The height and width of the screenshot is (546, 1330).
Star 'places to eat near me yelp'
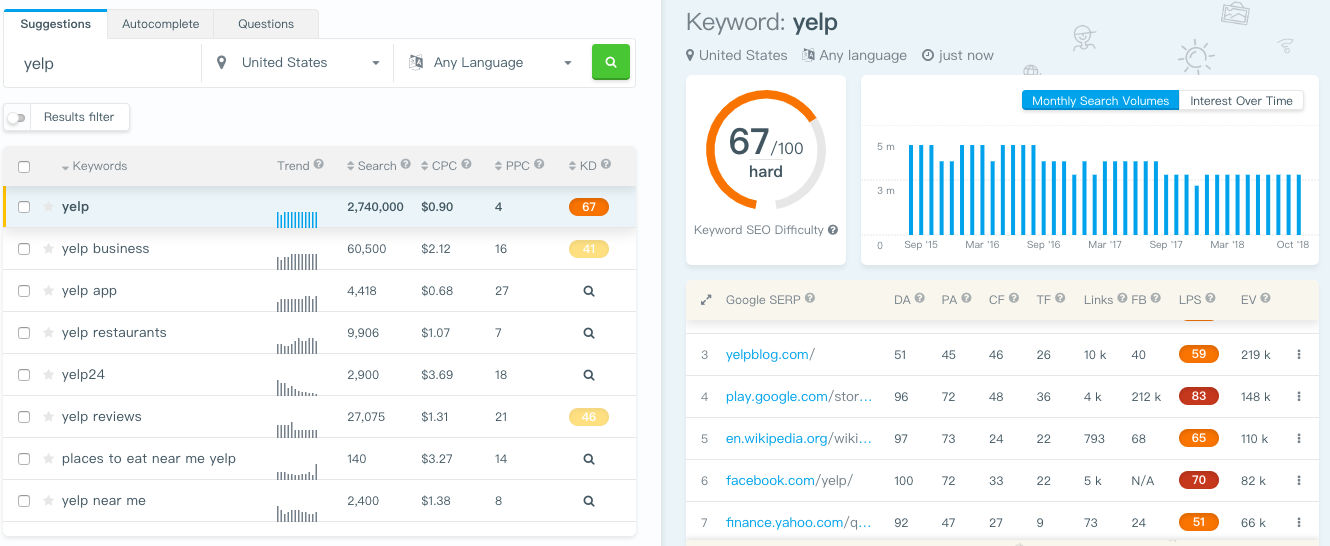coord(48,459)
